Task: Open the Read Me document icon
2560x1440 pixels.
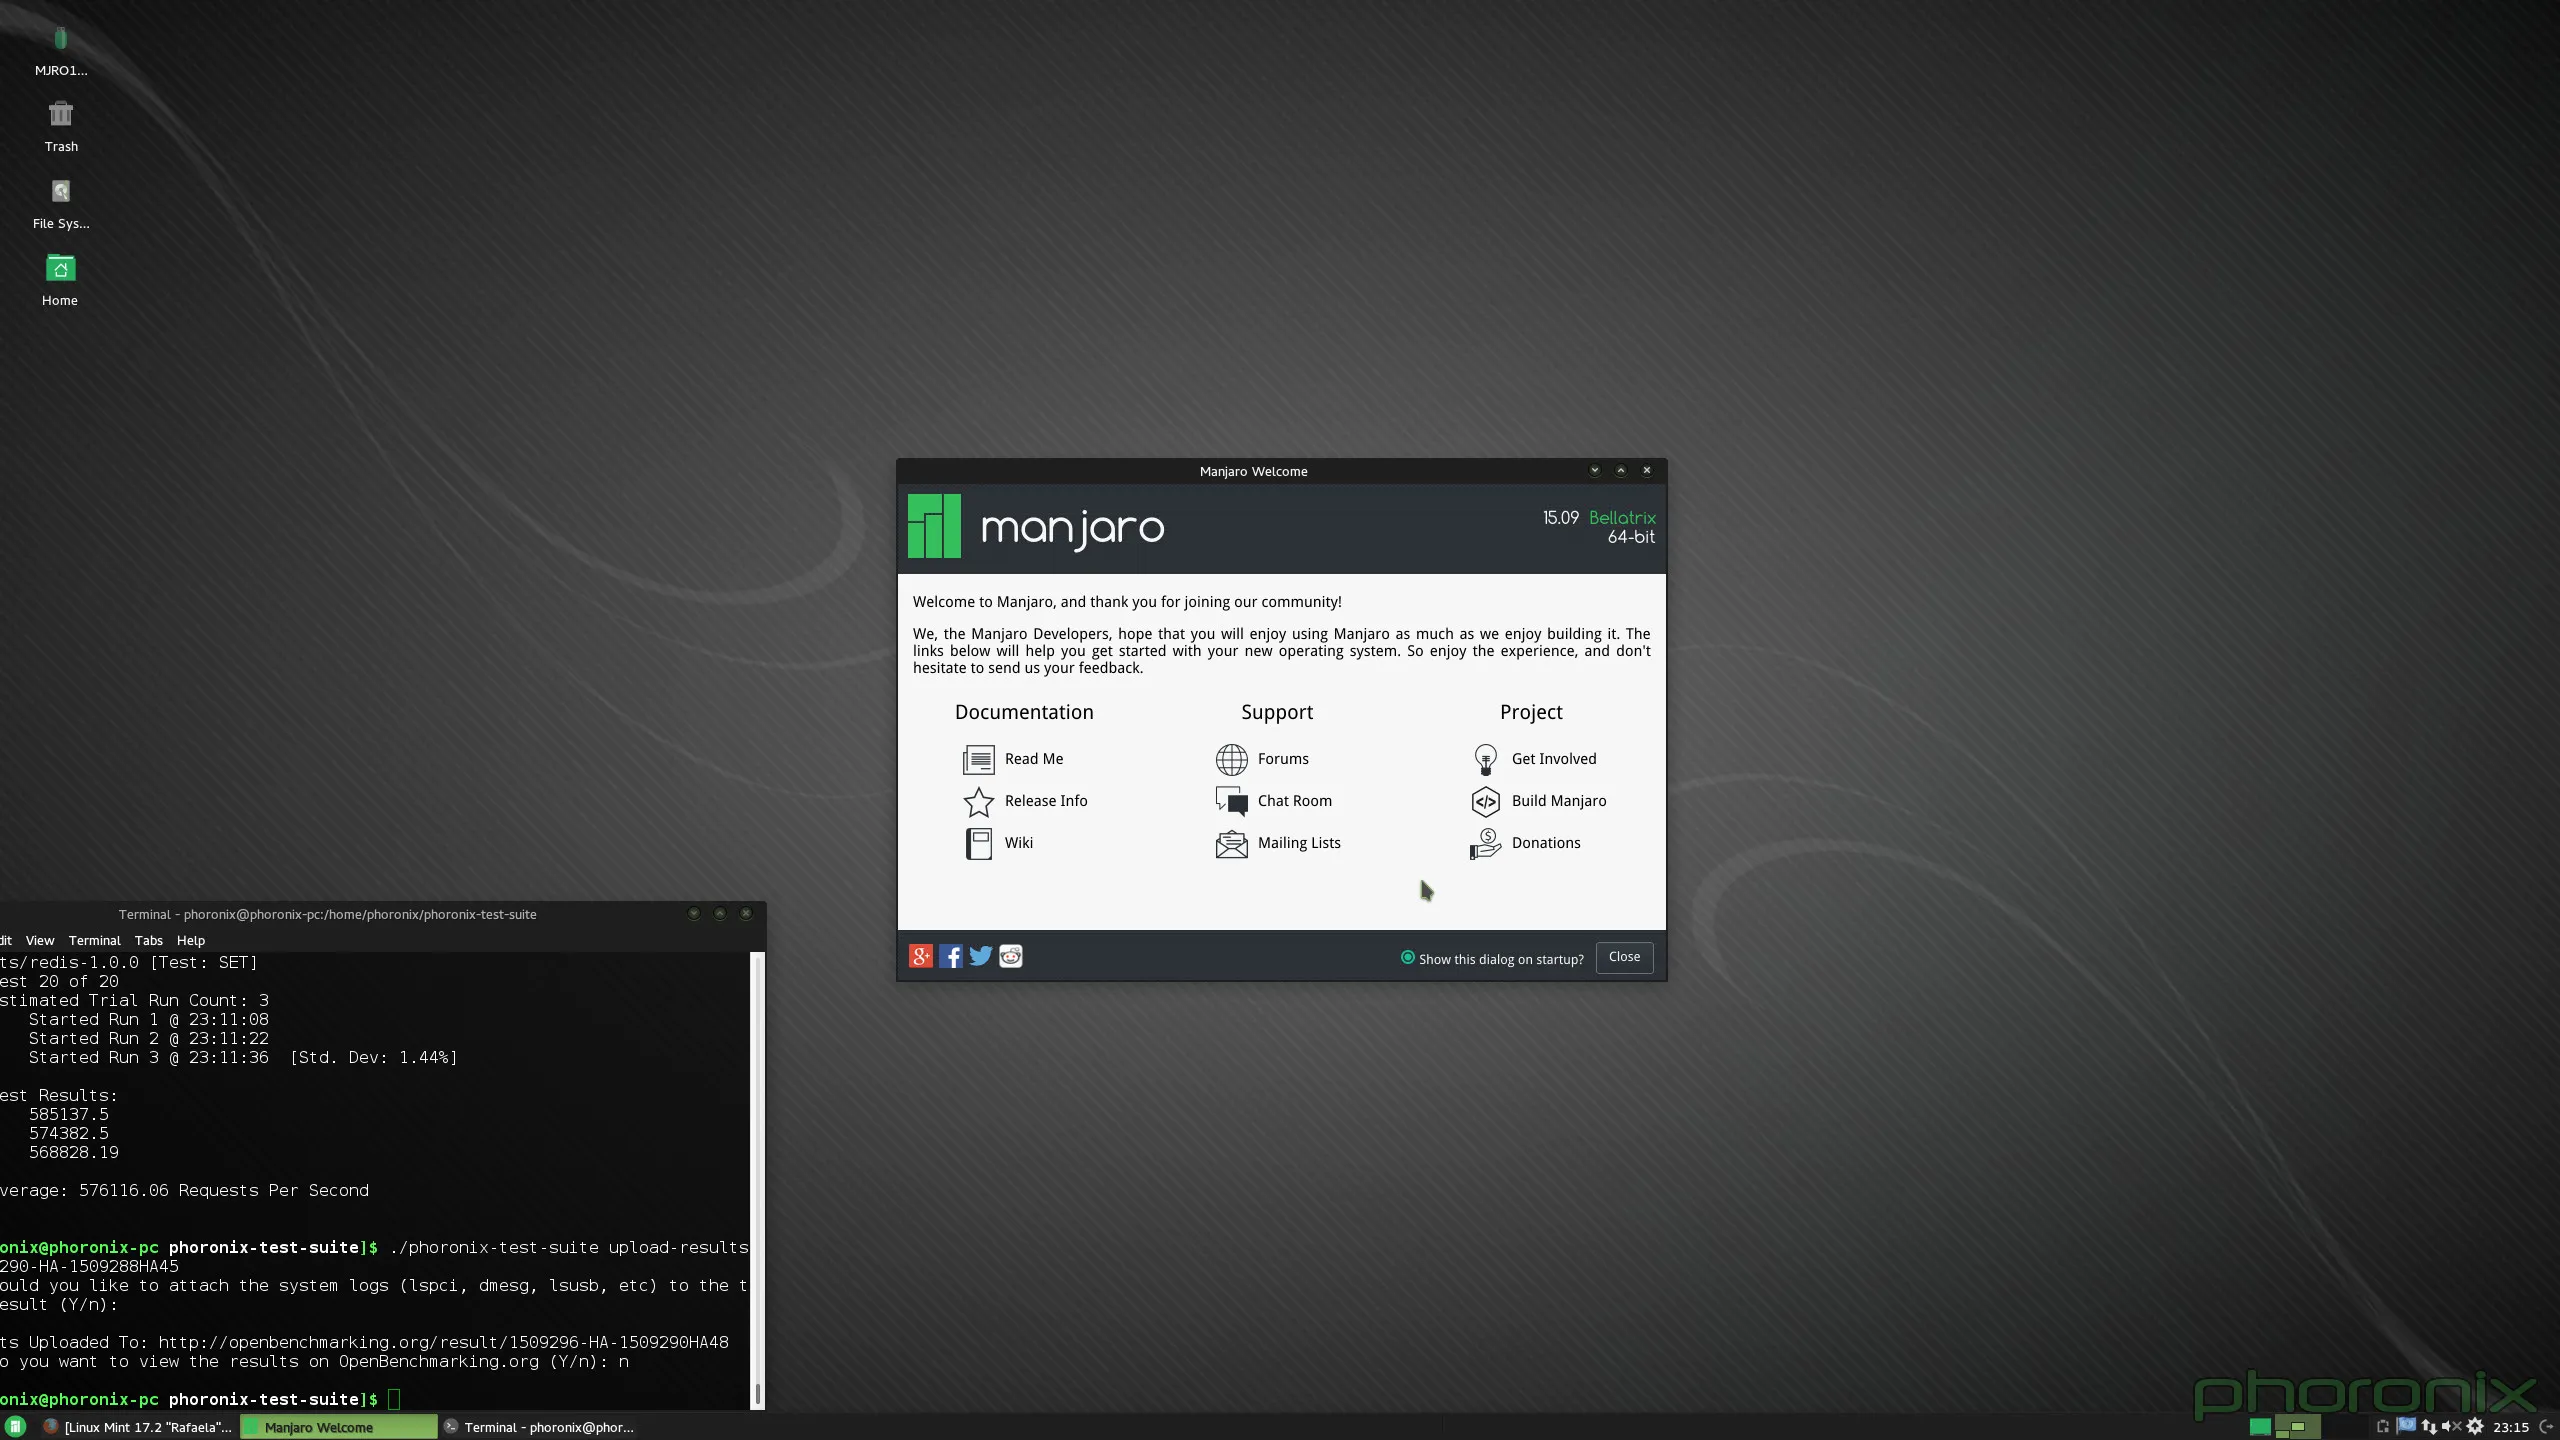Action: pos(978,760)
